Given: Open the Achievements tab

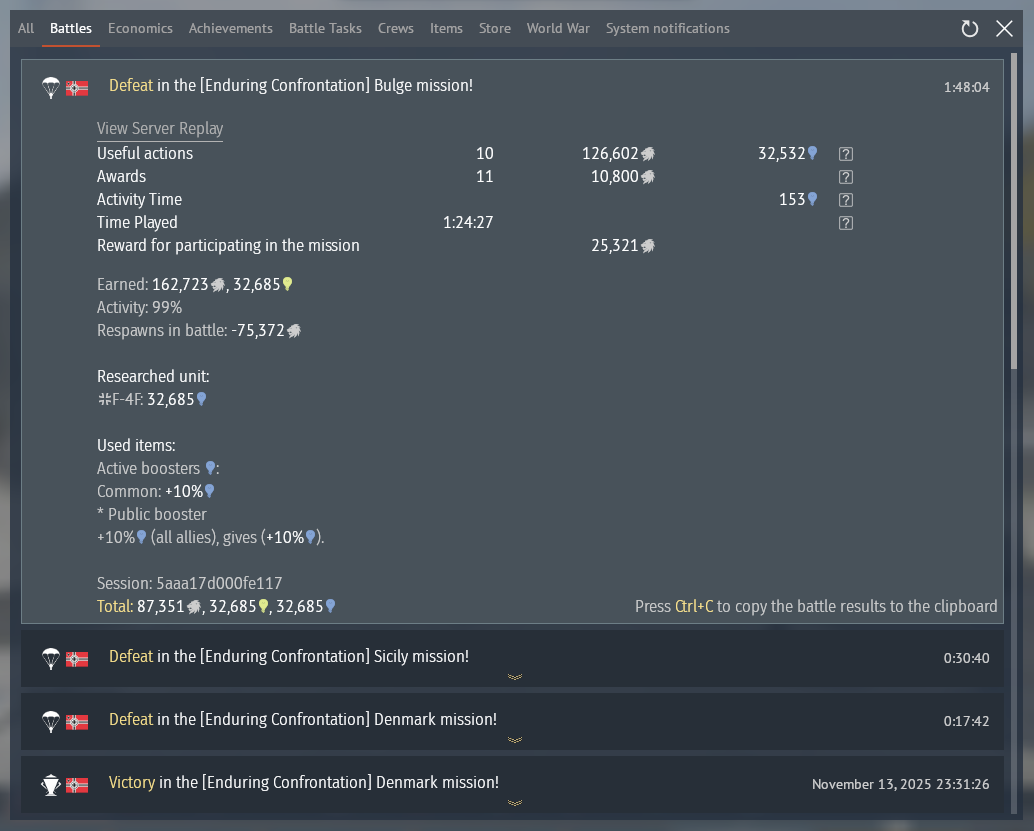Looking at the screenshot, I should pos(230,28).
